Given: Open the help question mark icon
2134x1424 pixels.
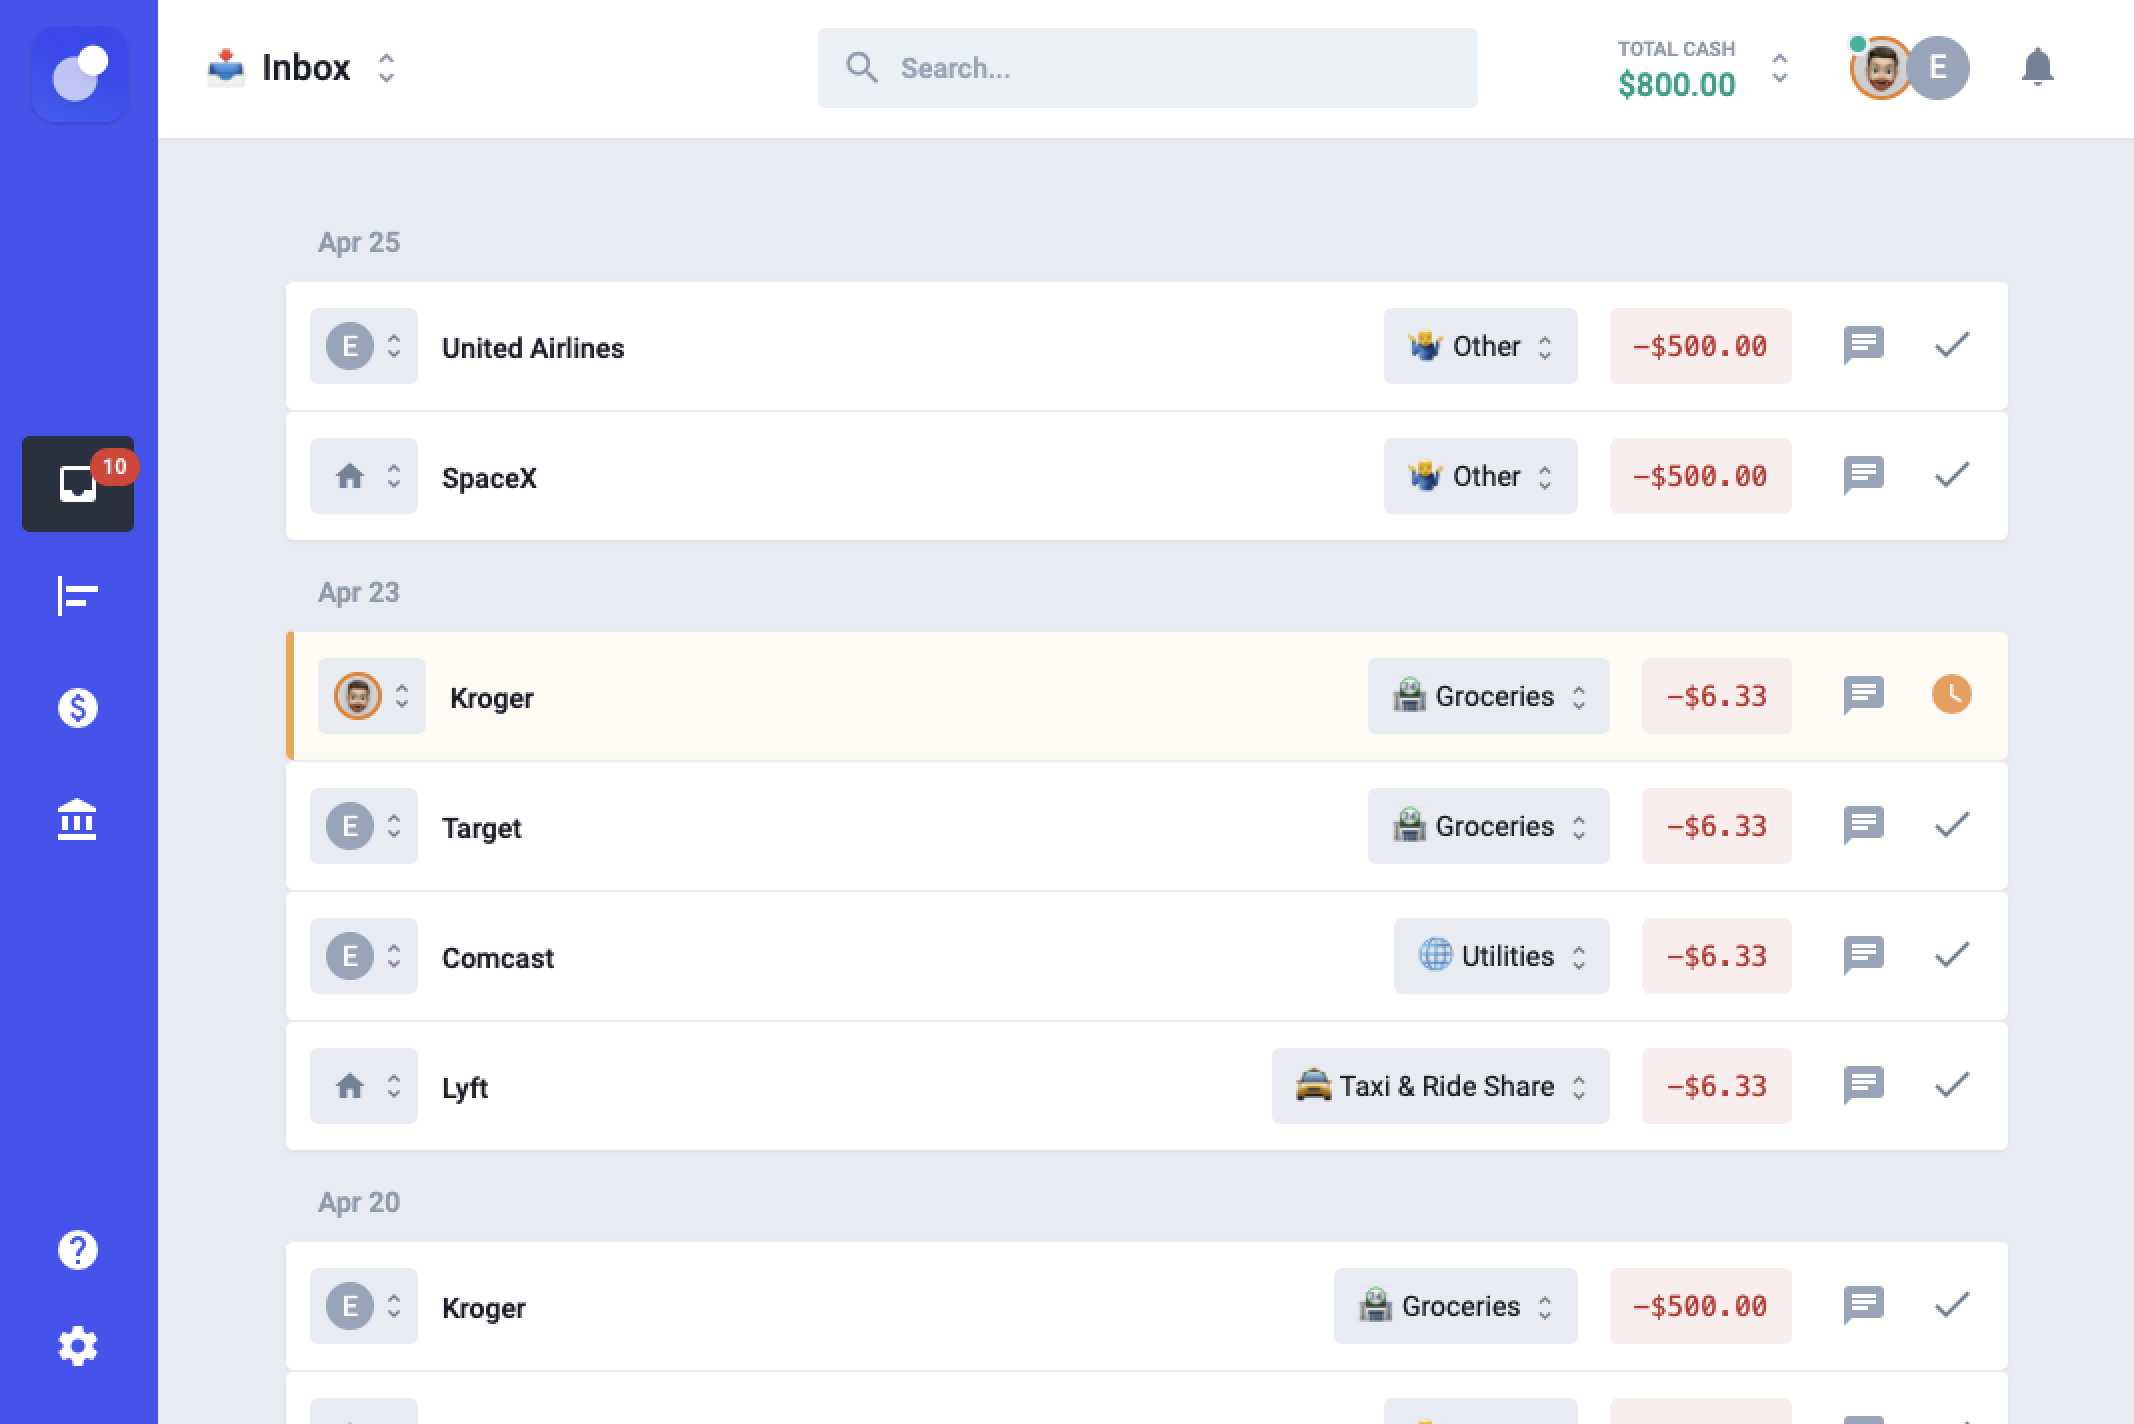Looking at the screenshot, I should [78, 1250].
